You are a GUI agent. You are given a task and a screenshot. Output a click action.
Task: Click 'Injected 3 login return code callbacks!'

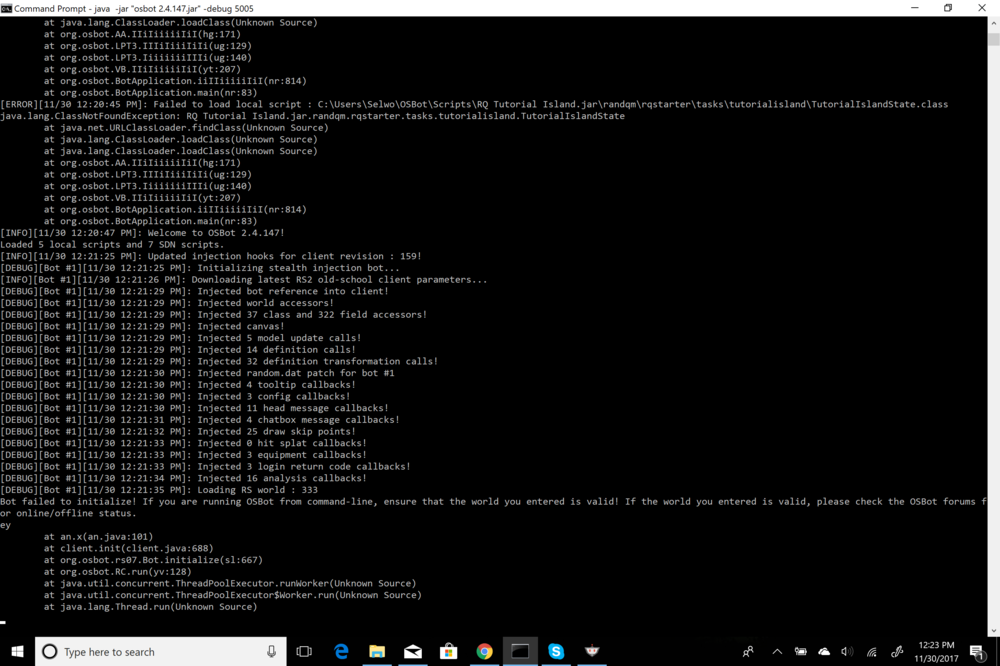point(205,466)
